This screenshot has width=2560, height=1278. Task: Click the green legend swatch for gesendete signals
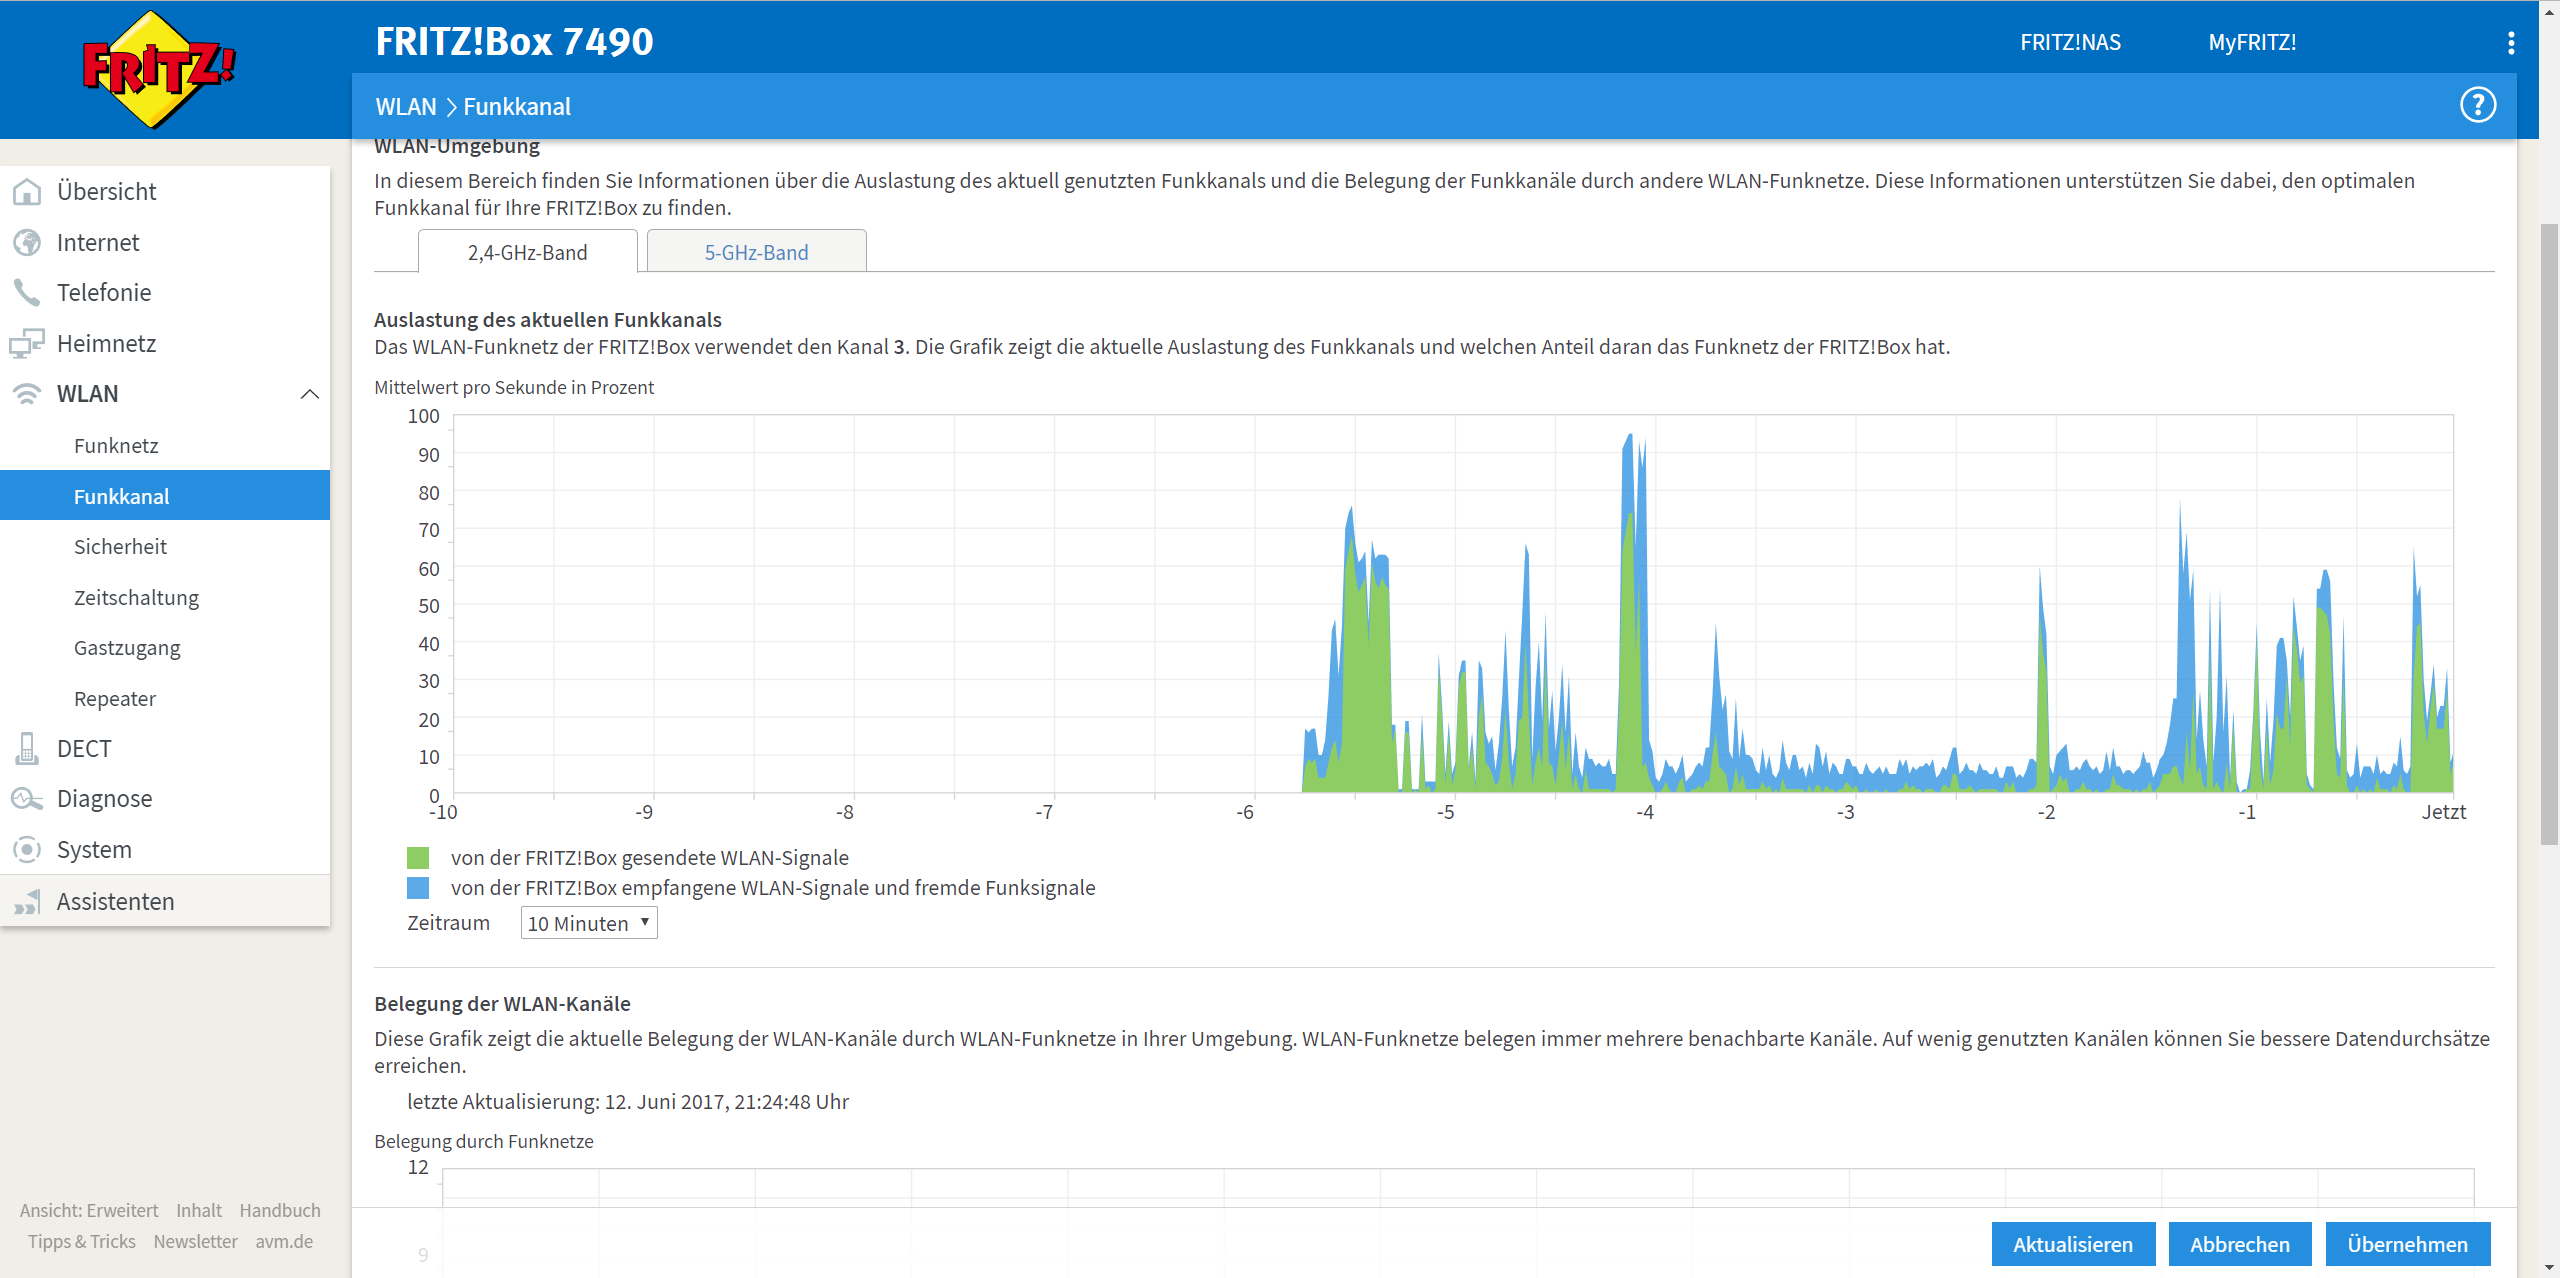coord(418,857)
